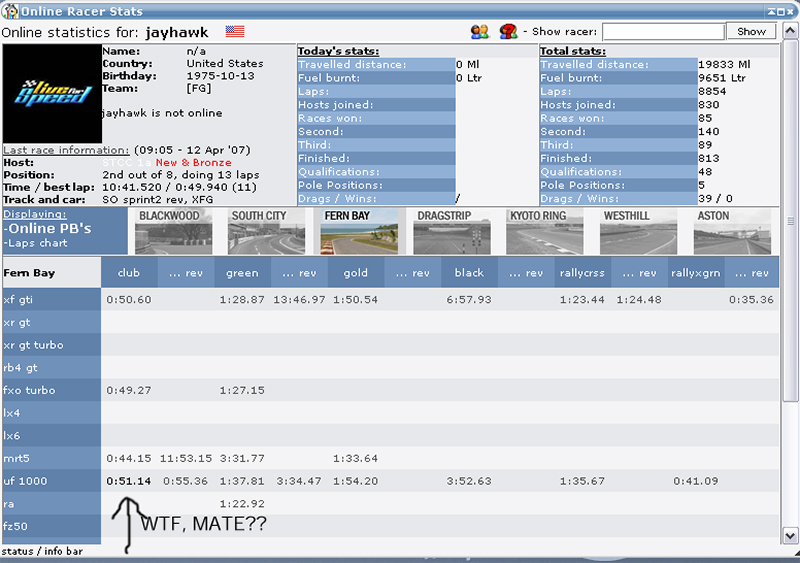800x563 pixels.
Task: Select the Dragstrip track thumbnail
Action: click(x=452, y=231)
